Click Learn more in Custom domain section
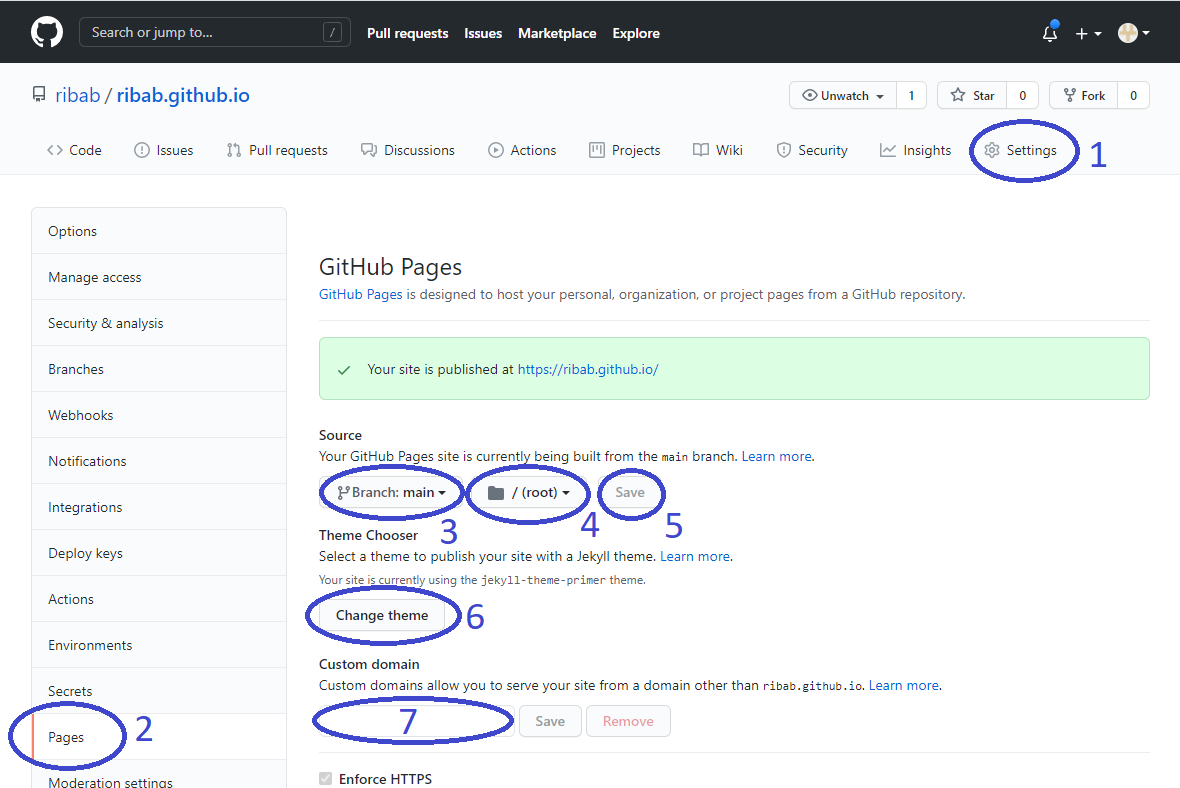The height and width of the screenshot is (788, 1180). (x=904, y=685)
